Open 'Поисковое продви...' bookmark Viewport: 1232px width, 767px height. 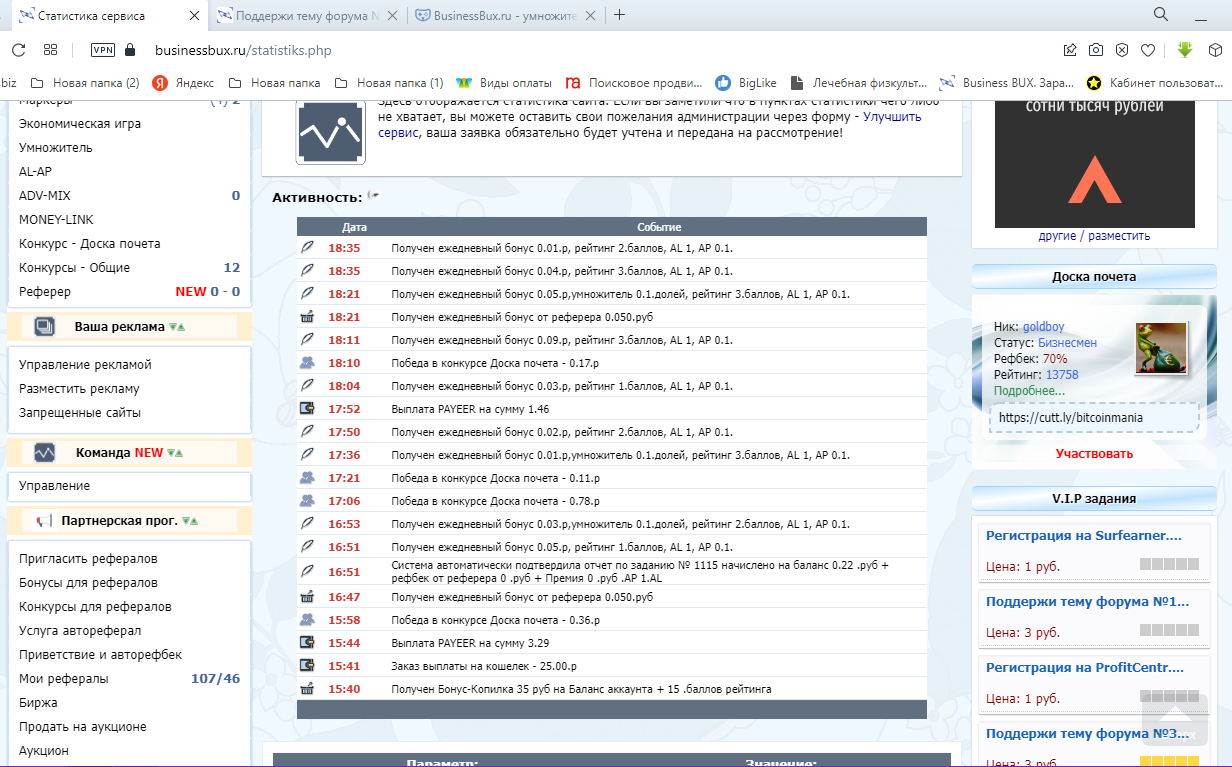[634, 83]
